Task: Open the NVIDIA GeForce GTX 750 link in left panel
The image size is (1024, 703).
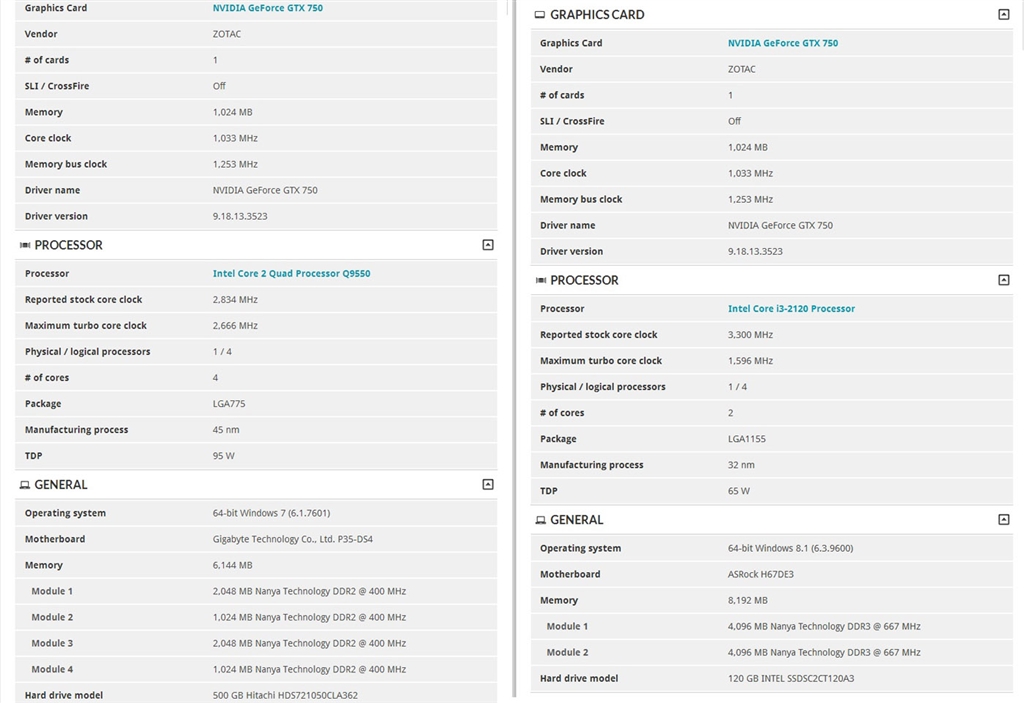Action: click(x=268, y=8)
